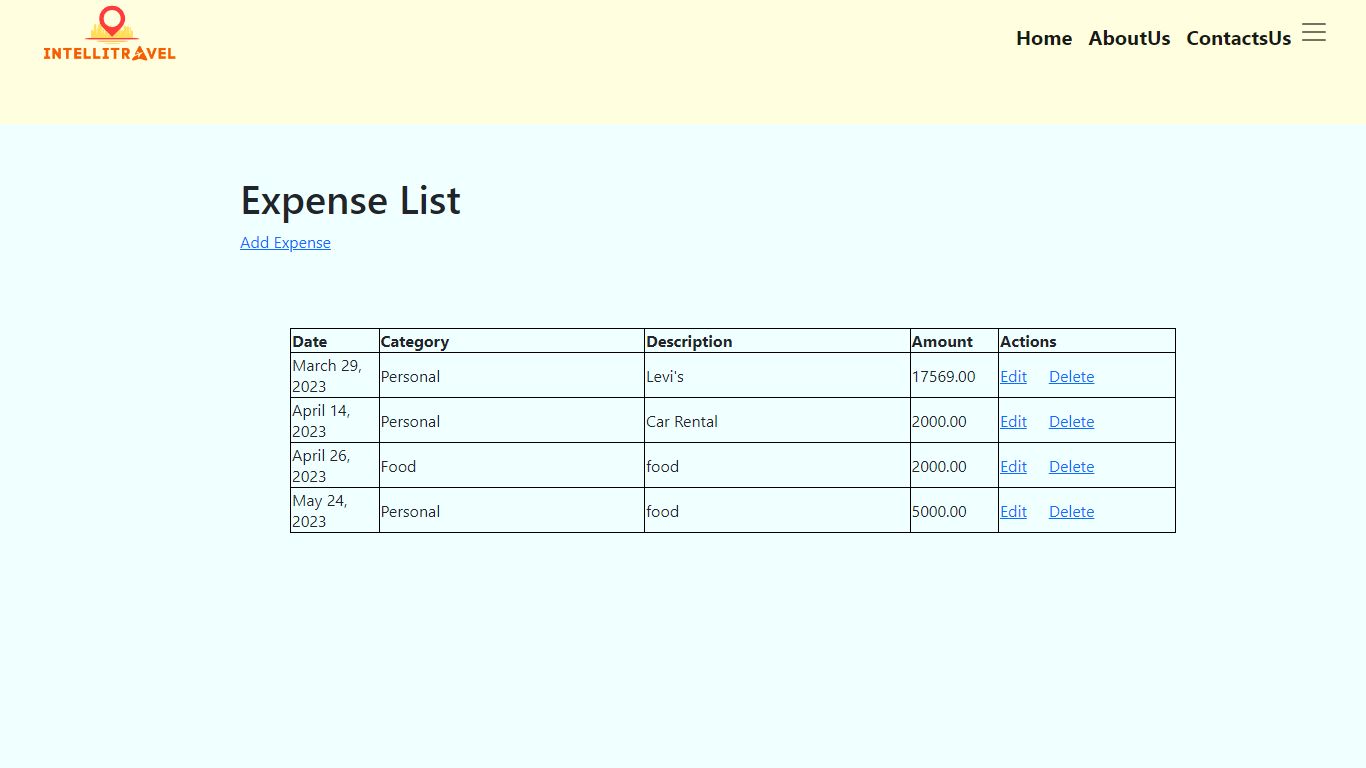Edit the Levi's expense
Image resolution: width=1366 pixels, height=768 pixels.
(1013, 377)
